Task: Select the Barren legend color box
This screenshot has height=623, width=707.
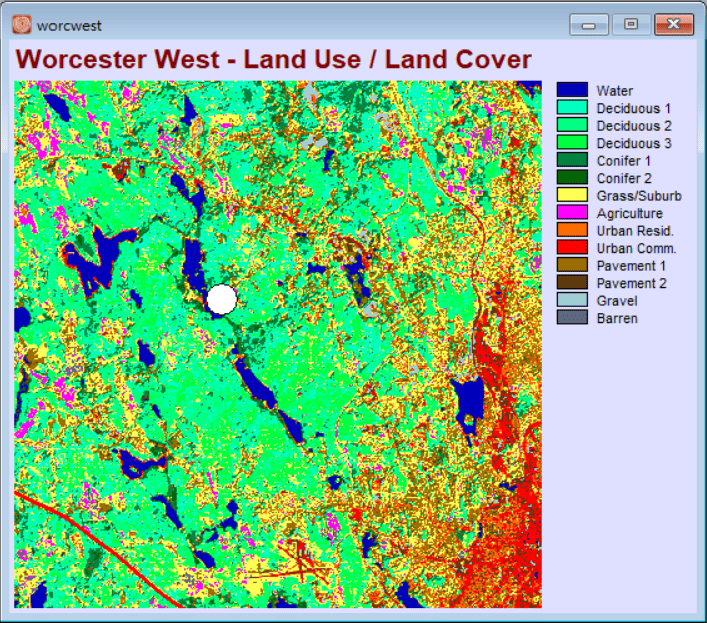Action: (x=572, y=317)
